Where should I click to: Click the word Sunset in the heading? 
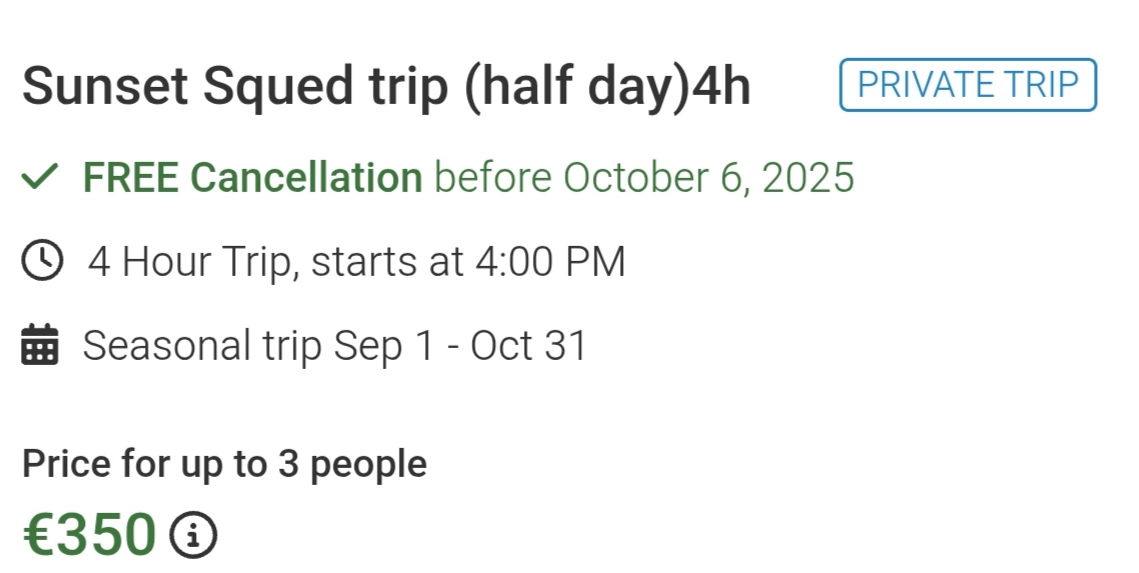click(105, 87)
